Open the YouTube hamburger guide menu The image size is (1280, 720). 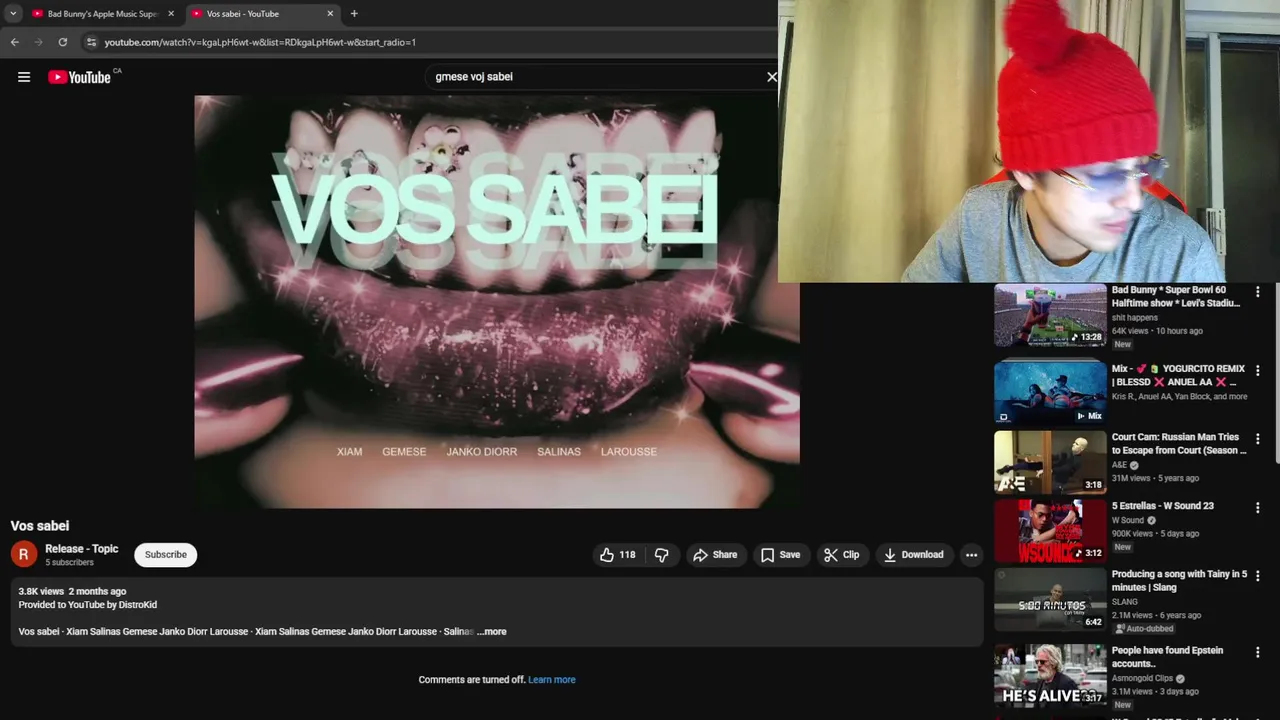tap(24, 77)
